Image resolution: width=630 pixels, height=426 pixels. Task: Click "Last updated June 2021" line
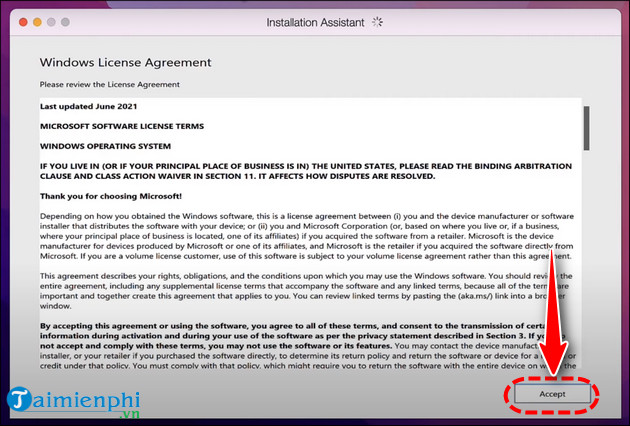(89, 106)
